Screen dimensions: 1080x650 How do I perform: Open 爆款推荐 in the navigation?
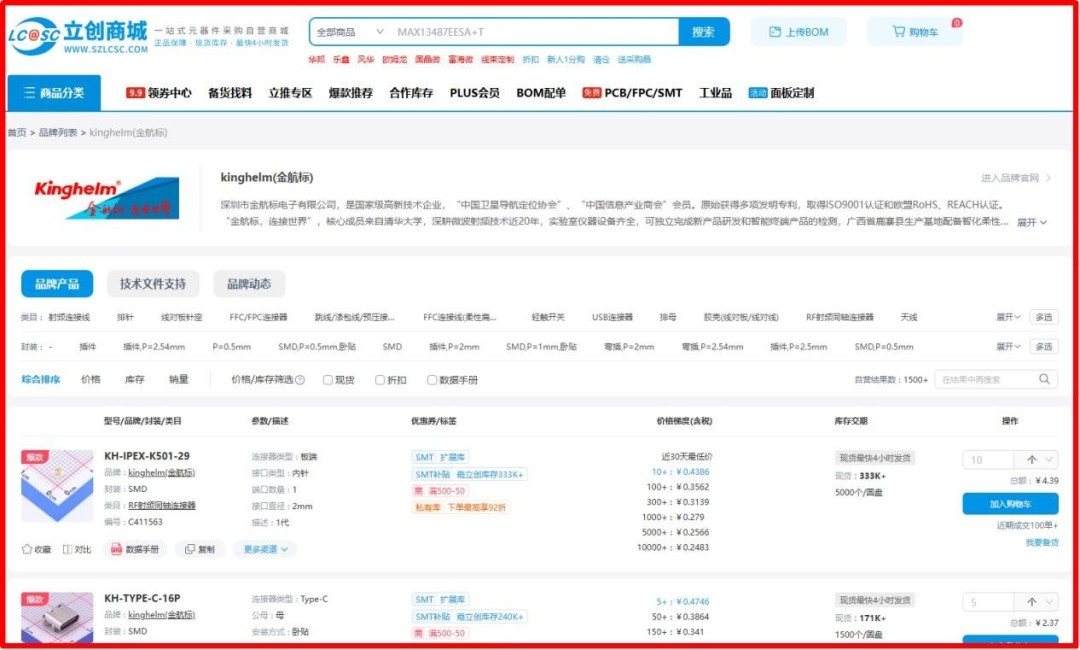tap(351, 93)
